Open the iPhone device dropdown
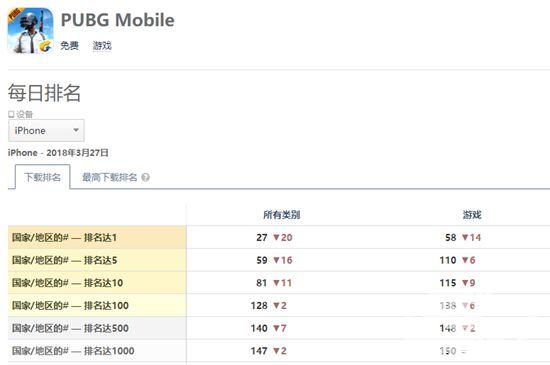 coord(46,130)
